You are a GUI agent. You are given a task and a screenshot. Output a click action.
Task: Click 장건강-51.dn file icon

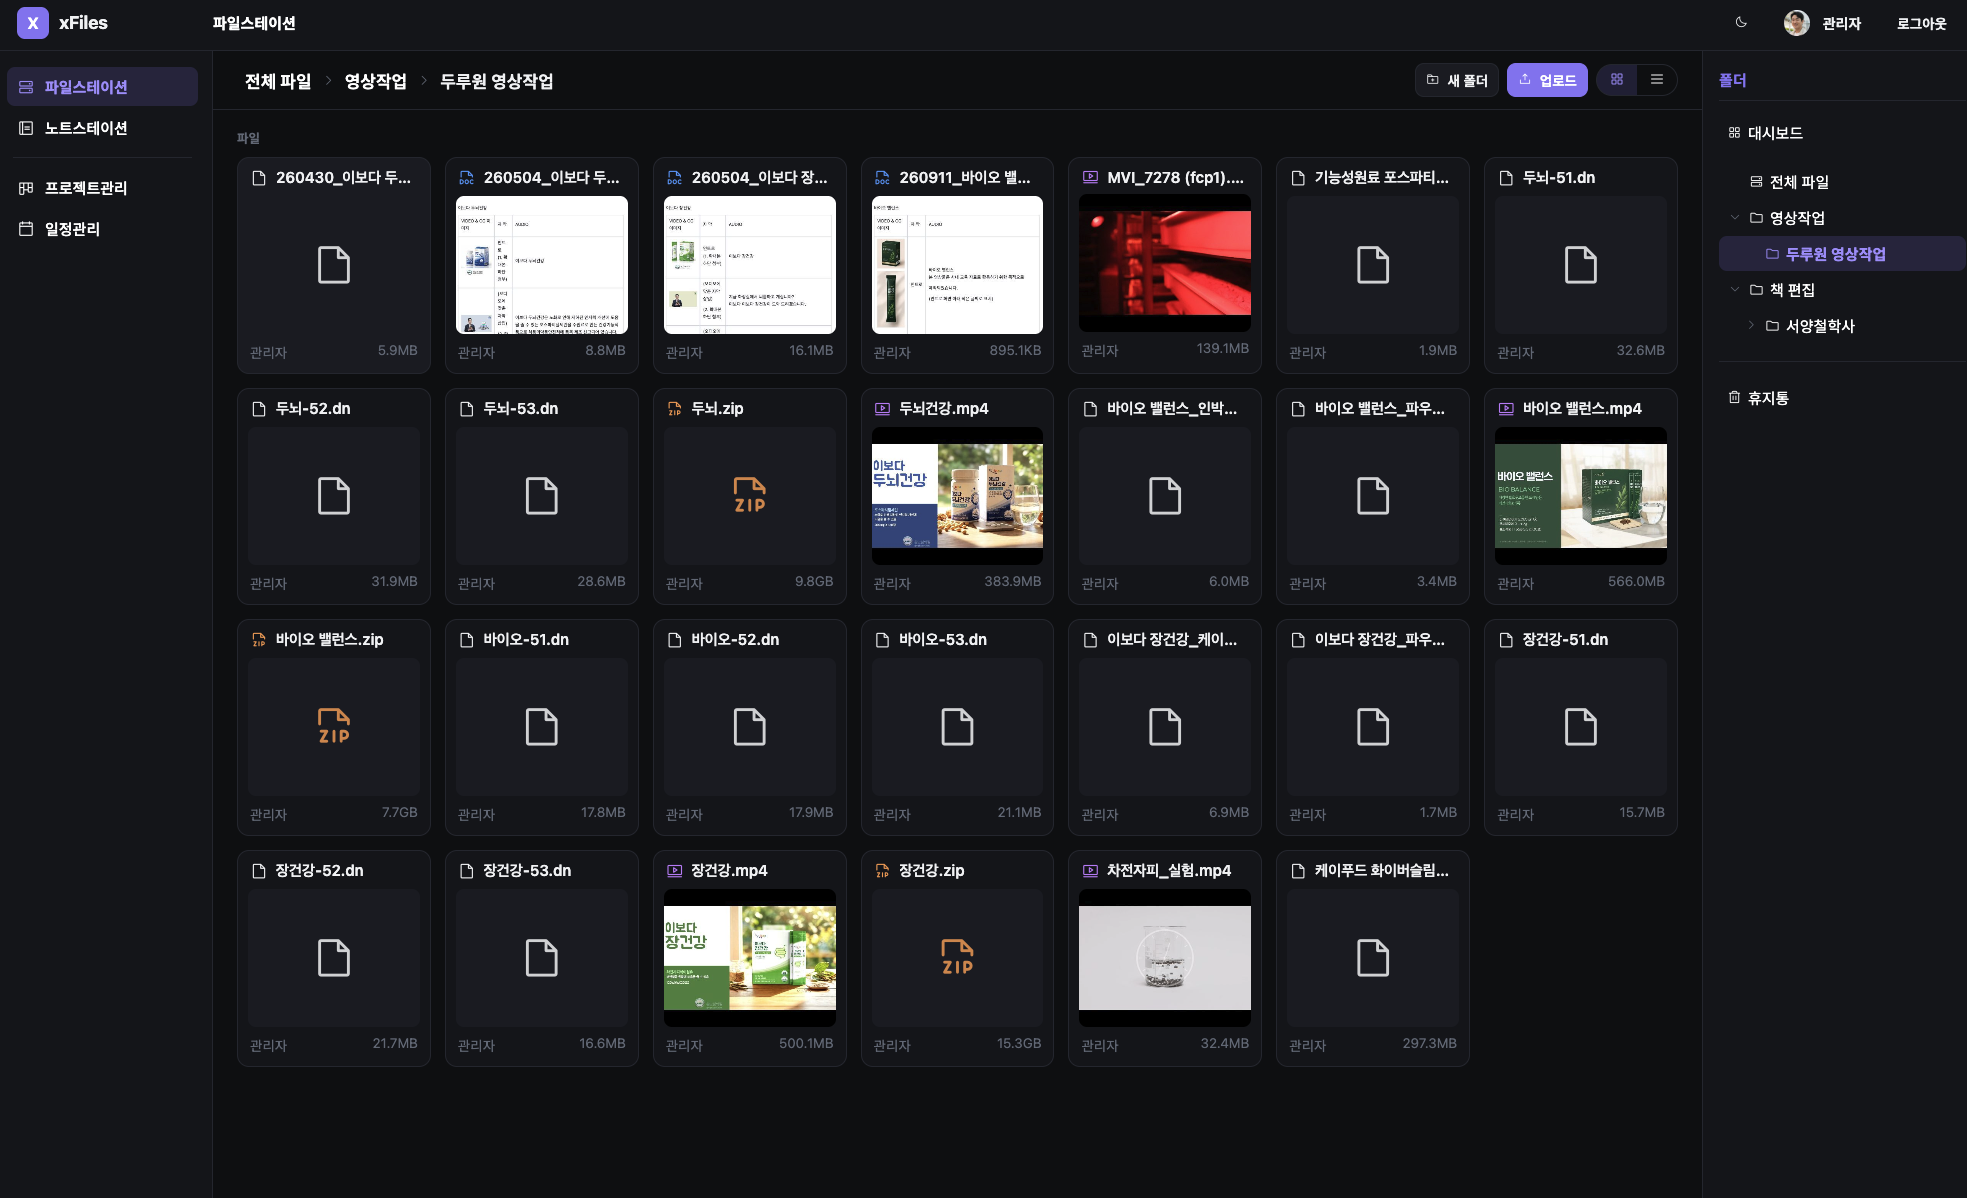coord(1581,727)
